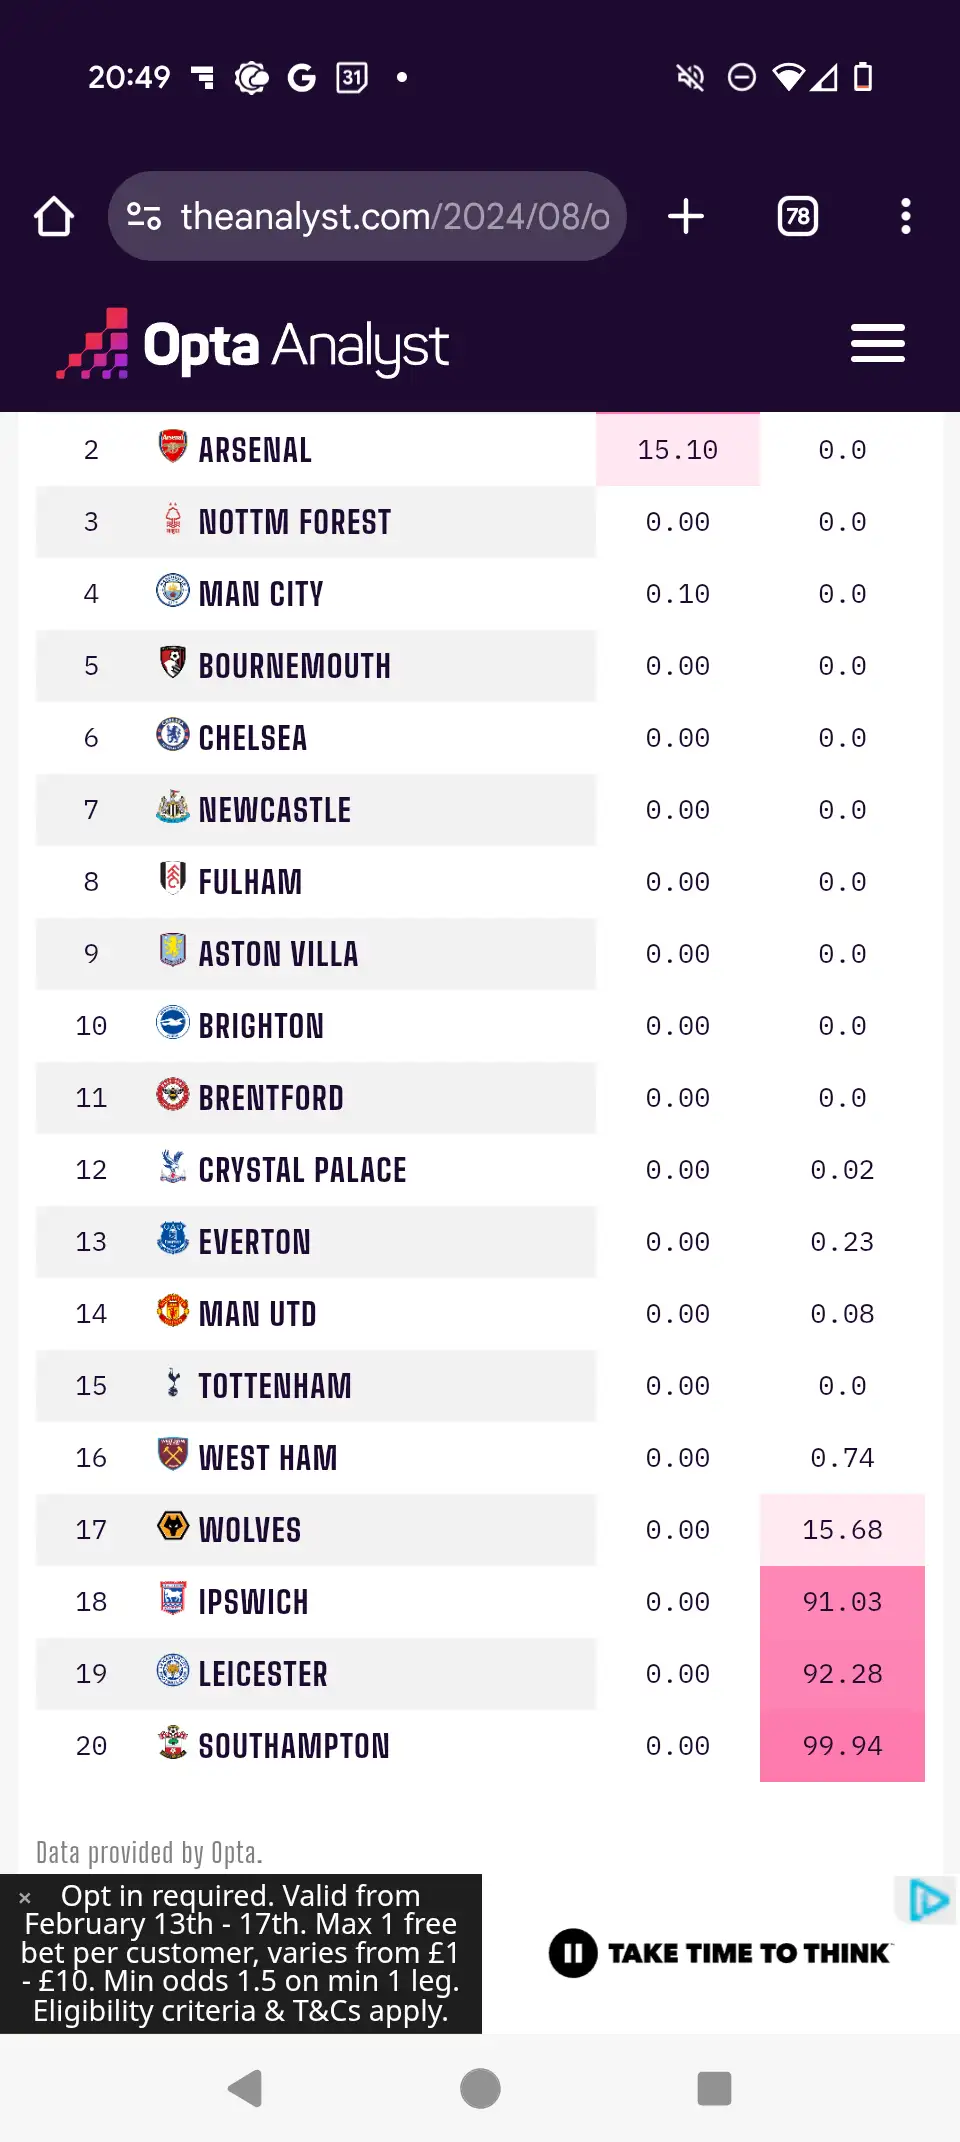960x2142 pixels.
Task: Expand the Opta Analyst hamburger menu
Action: (x=877, y=343)
